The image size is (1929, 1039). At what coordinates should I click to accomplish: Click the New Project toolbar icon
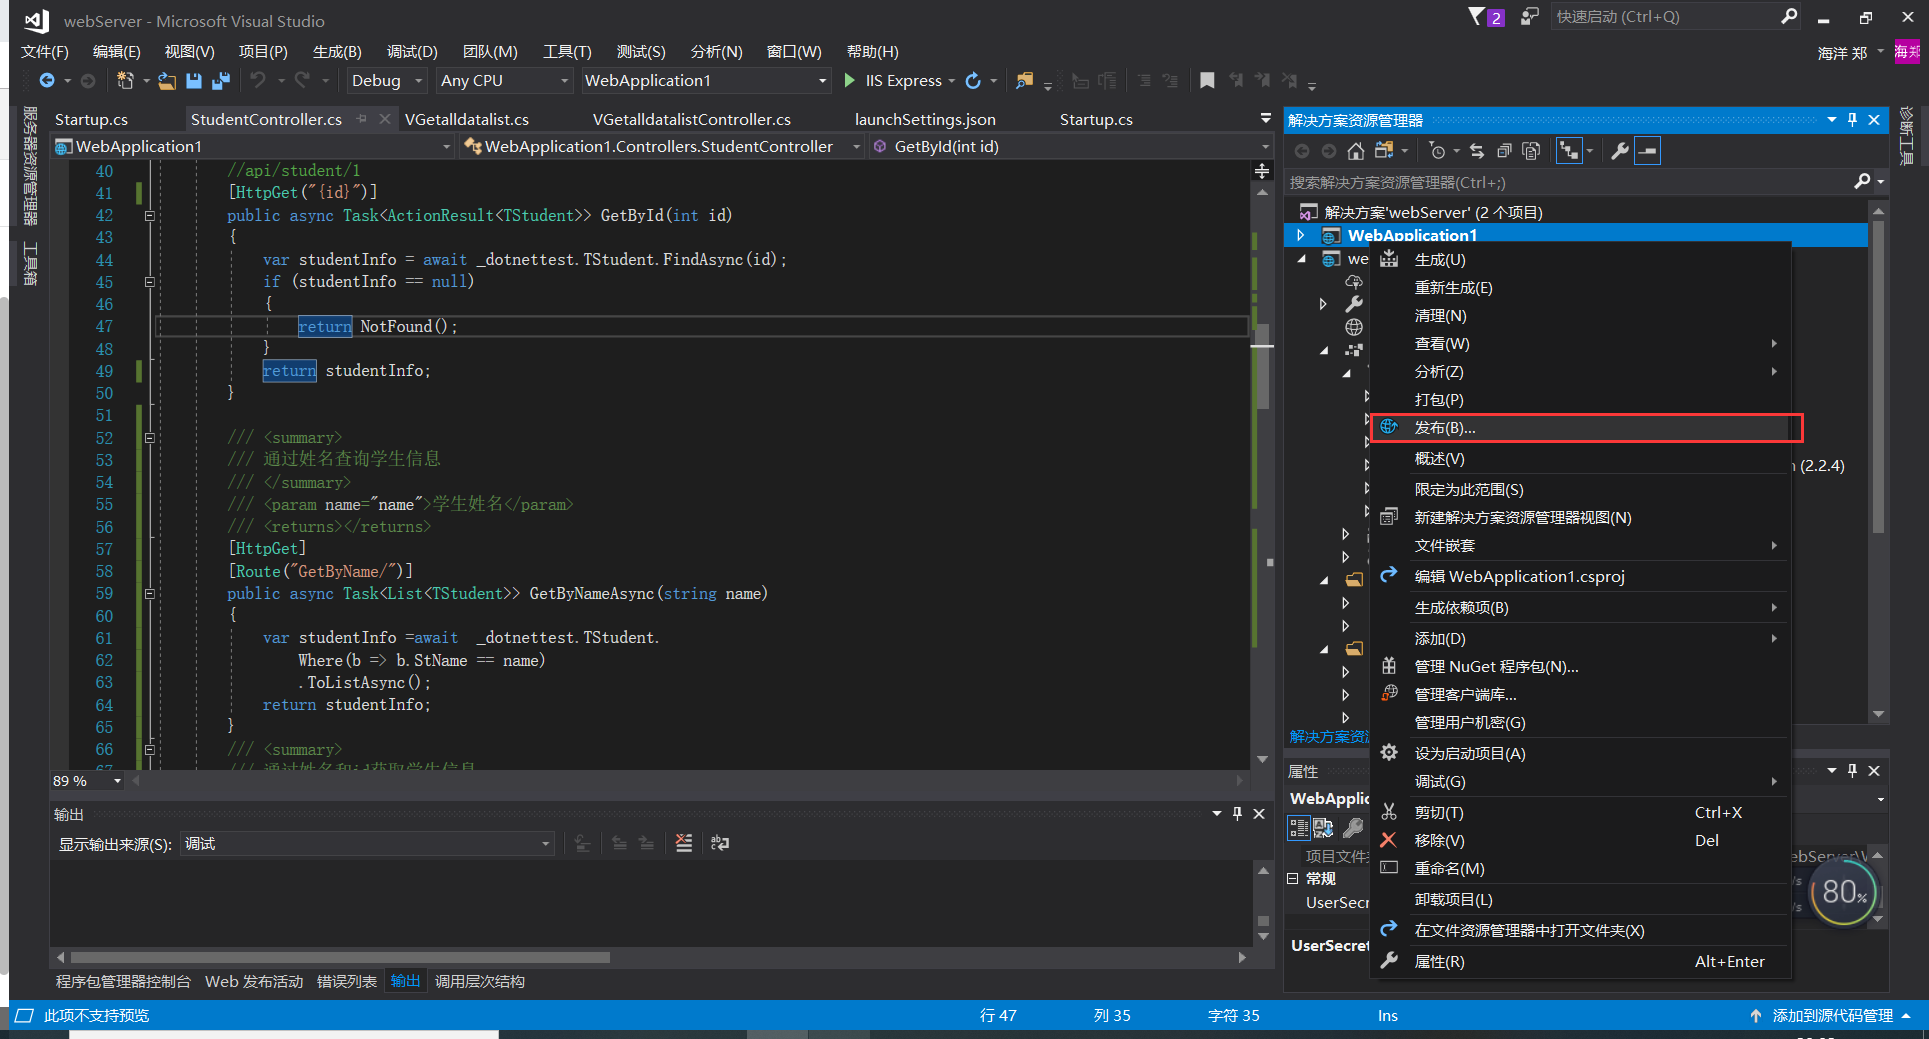pyautogui.click(x=125, y=80)
